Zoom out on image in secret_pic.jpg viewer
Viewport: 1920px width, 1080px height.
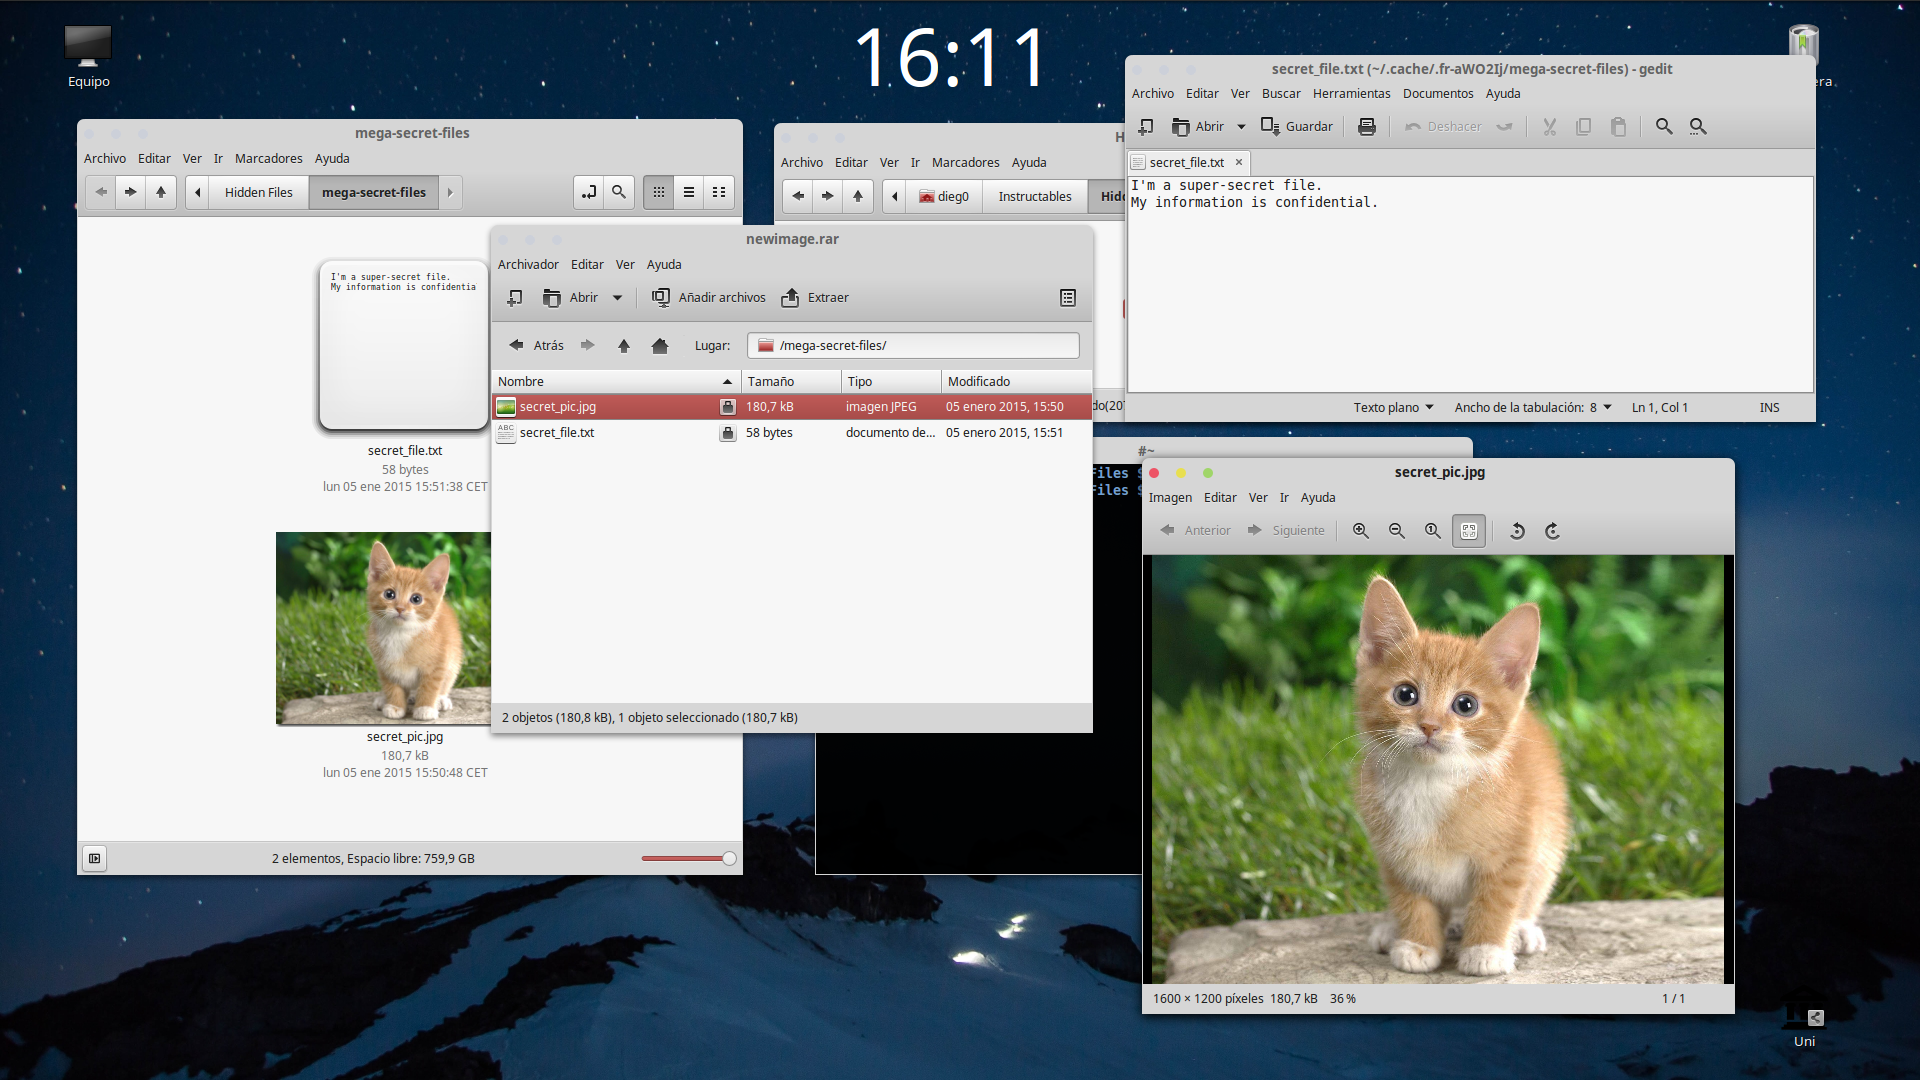[x=1397, y=530]
